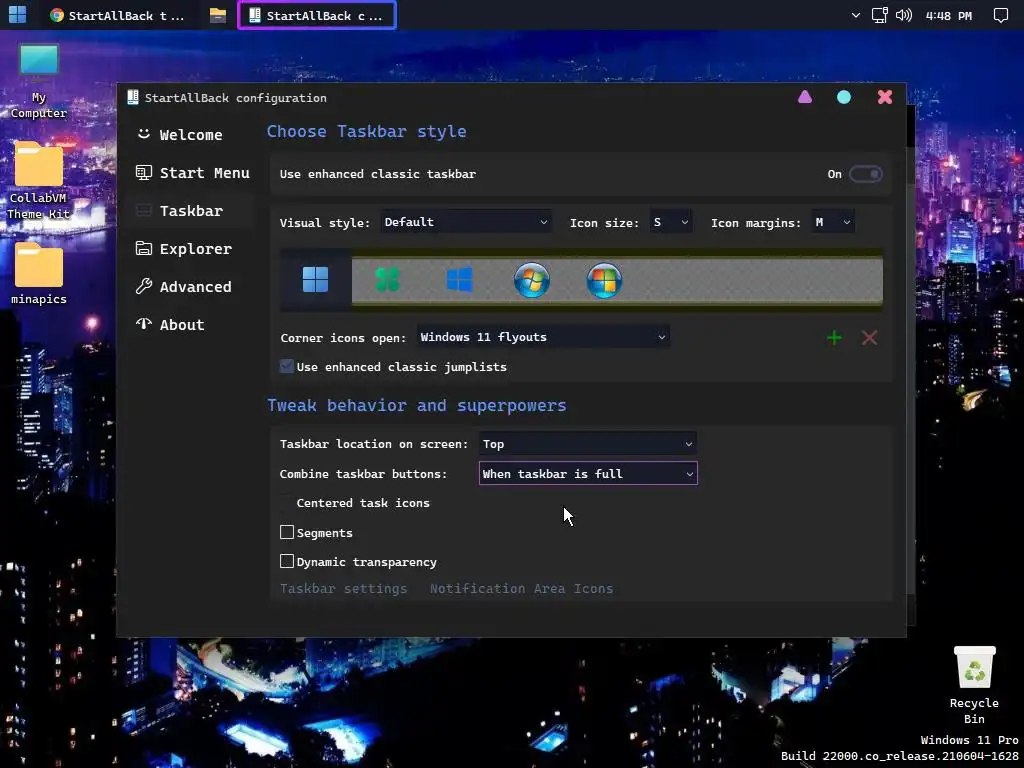
Task: Click the 4:48 PM taskbar clock
Action: (949, 16)
